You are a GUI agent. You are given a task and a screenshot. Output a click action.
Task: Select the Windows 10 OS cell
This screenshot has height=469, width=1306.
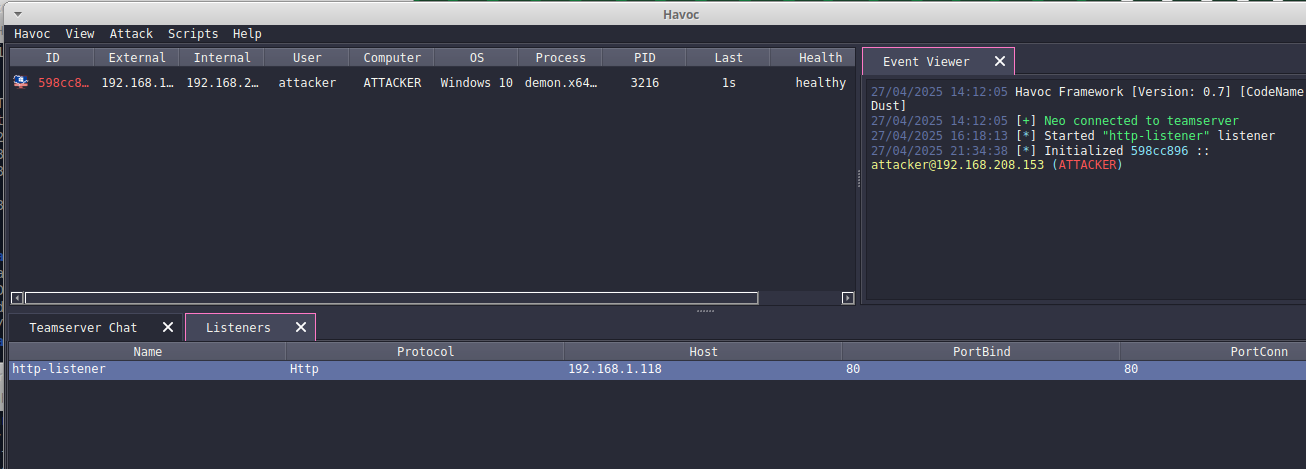[476, 83]
